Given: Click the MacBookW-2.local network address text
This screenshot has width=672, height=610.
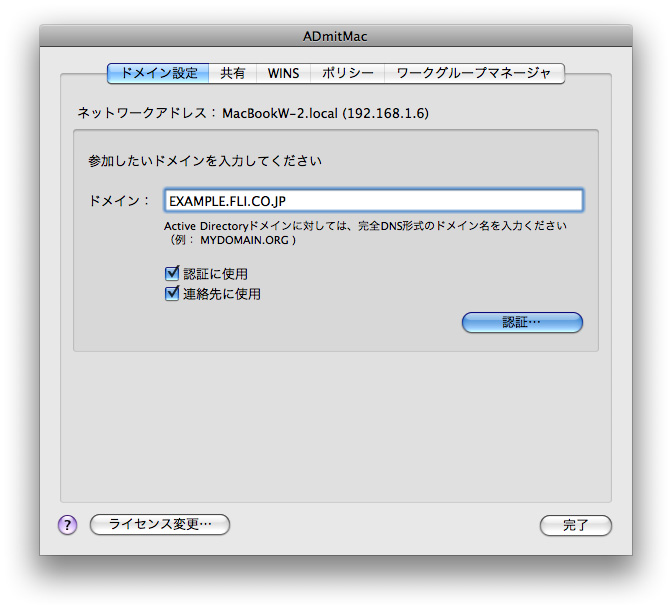Looking at the screenshot, I should [325, 113].
